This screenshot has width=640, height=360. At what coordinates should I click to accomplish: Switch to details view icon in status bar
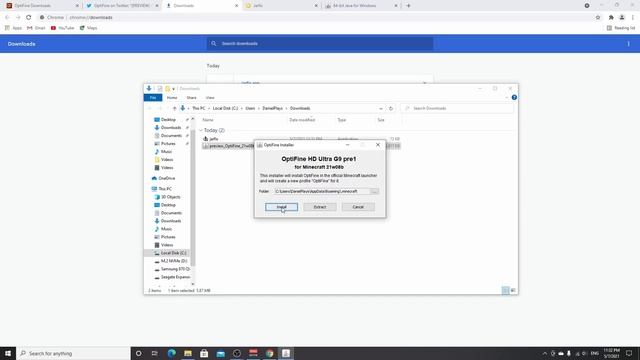point(505,290)
